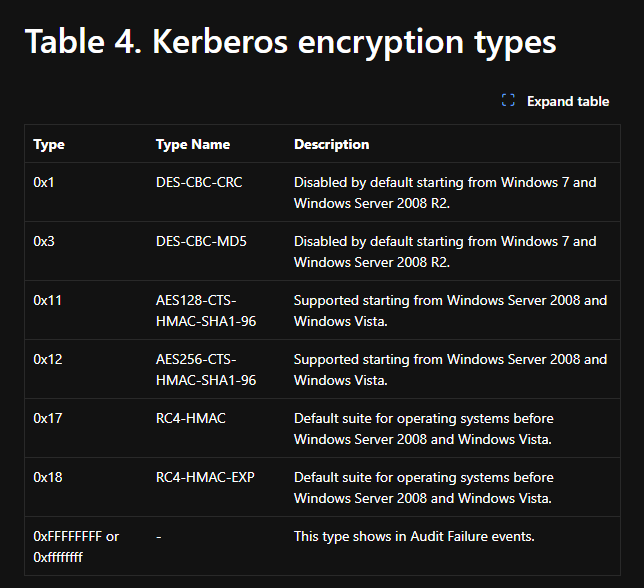Click the AES256-CTS-HMAC-SHA1-96 cell

[206, 369]
